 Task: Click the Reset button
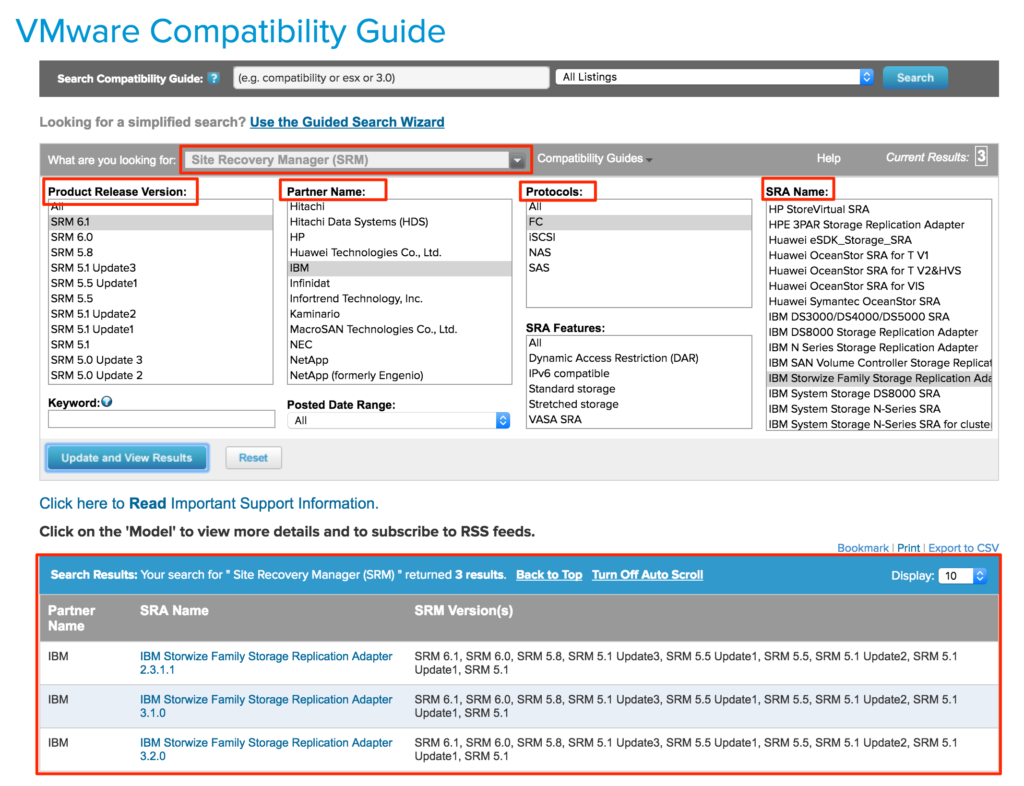[x=253, y=458]
